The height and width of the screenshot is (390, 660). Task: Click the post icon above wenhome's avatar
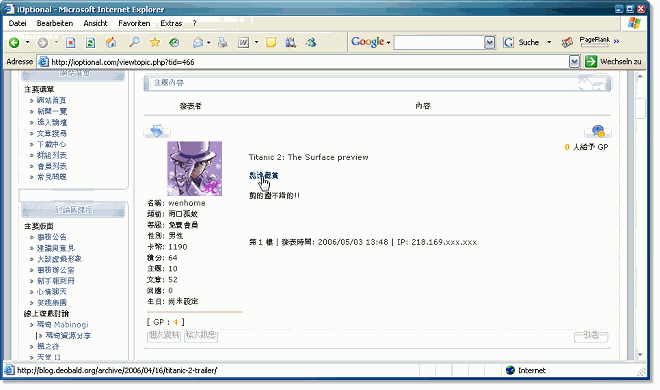click(x=157, y=131)
